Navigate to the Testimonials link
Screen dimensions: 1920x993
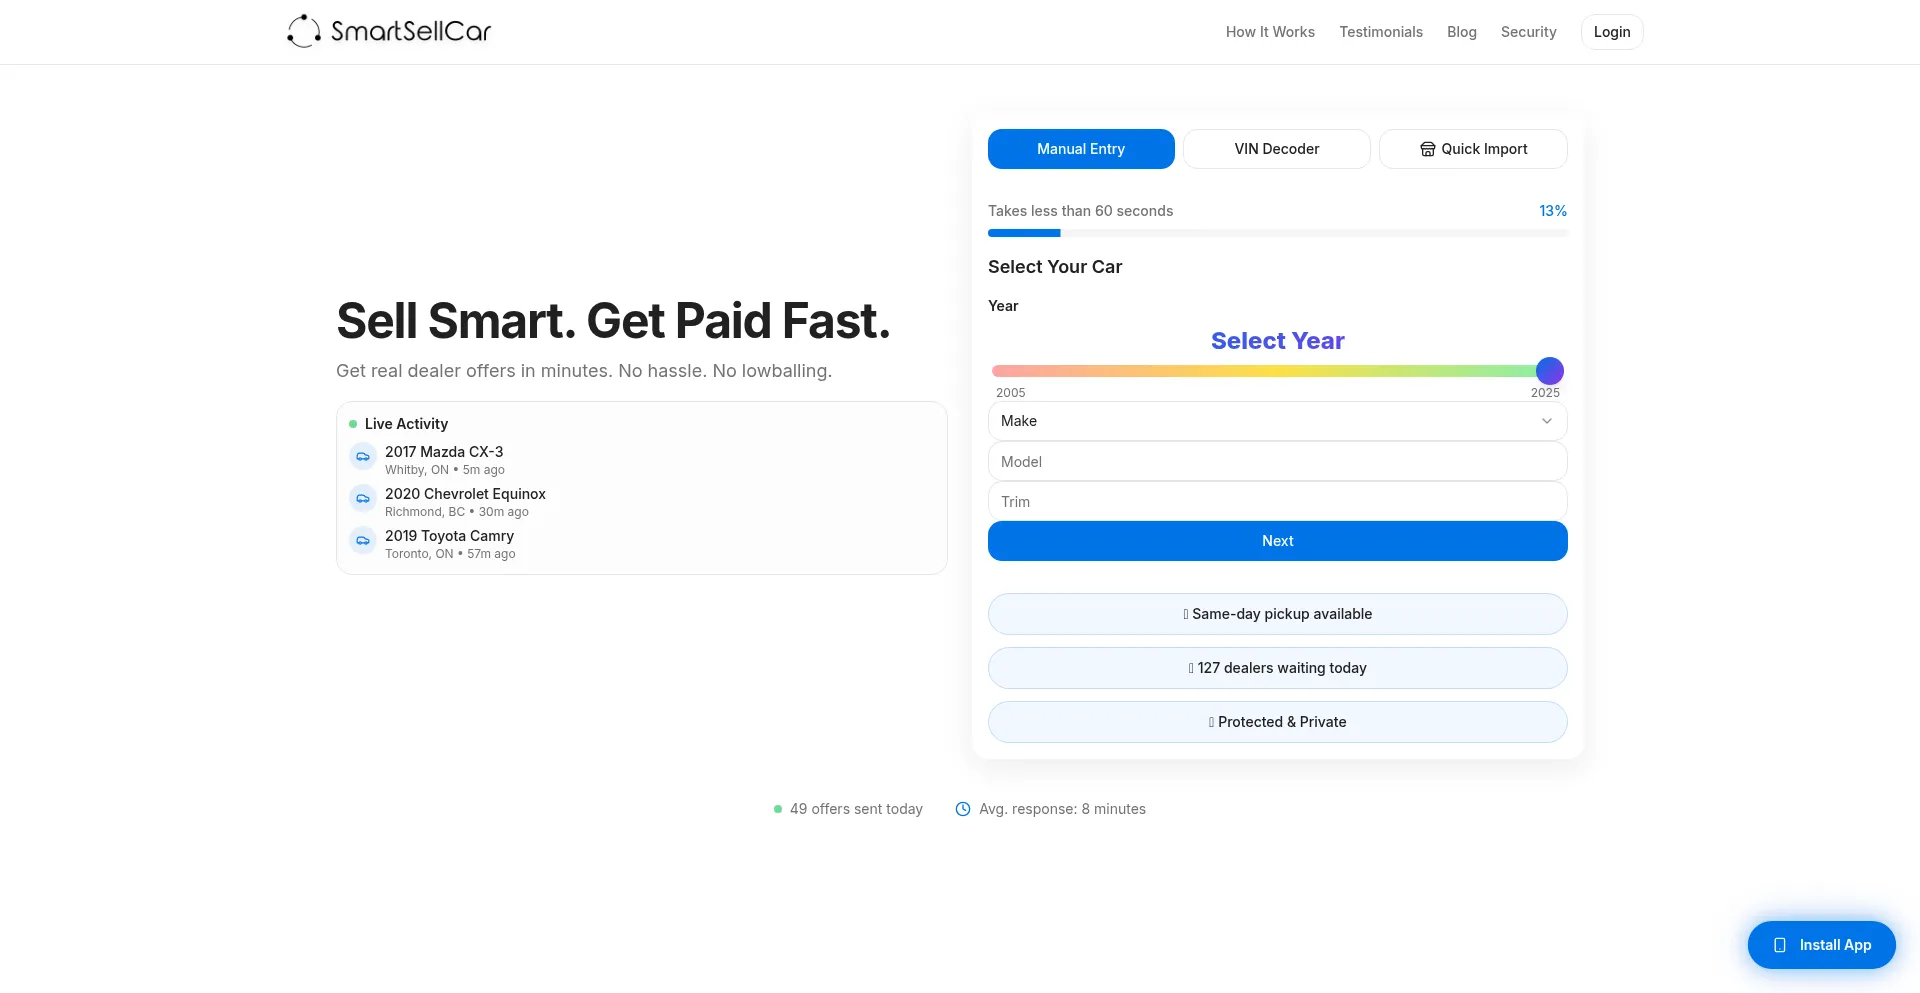[1381, 31]
